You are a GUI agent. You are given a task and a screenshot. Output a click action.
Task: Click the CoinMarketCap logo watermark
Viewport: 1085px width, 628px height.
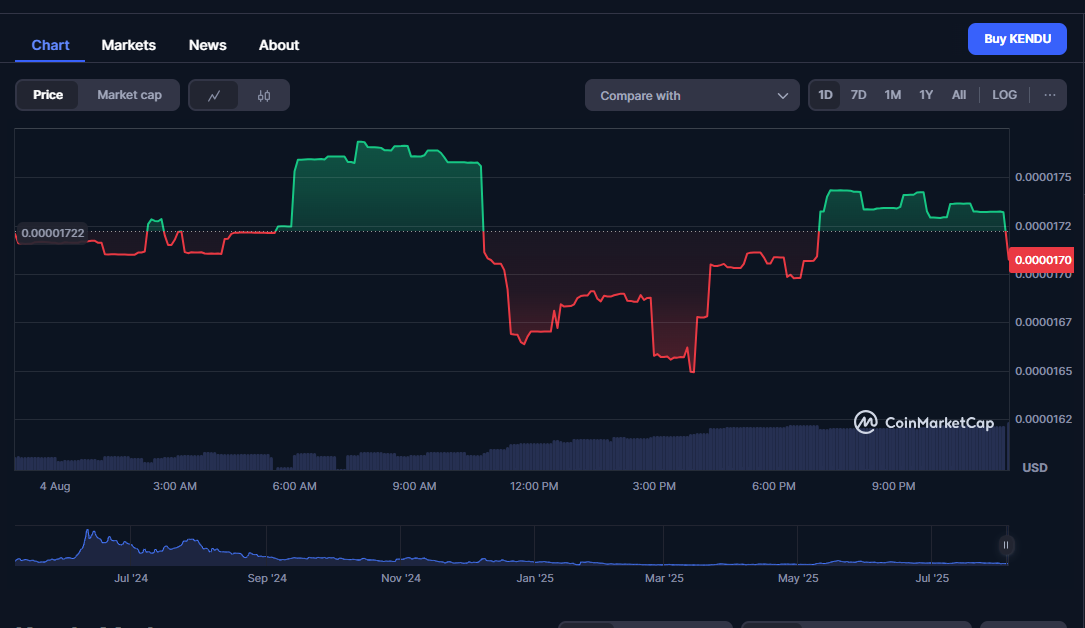tap(923, 423)
